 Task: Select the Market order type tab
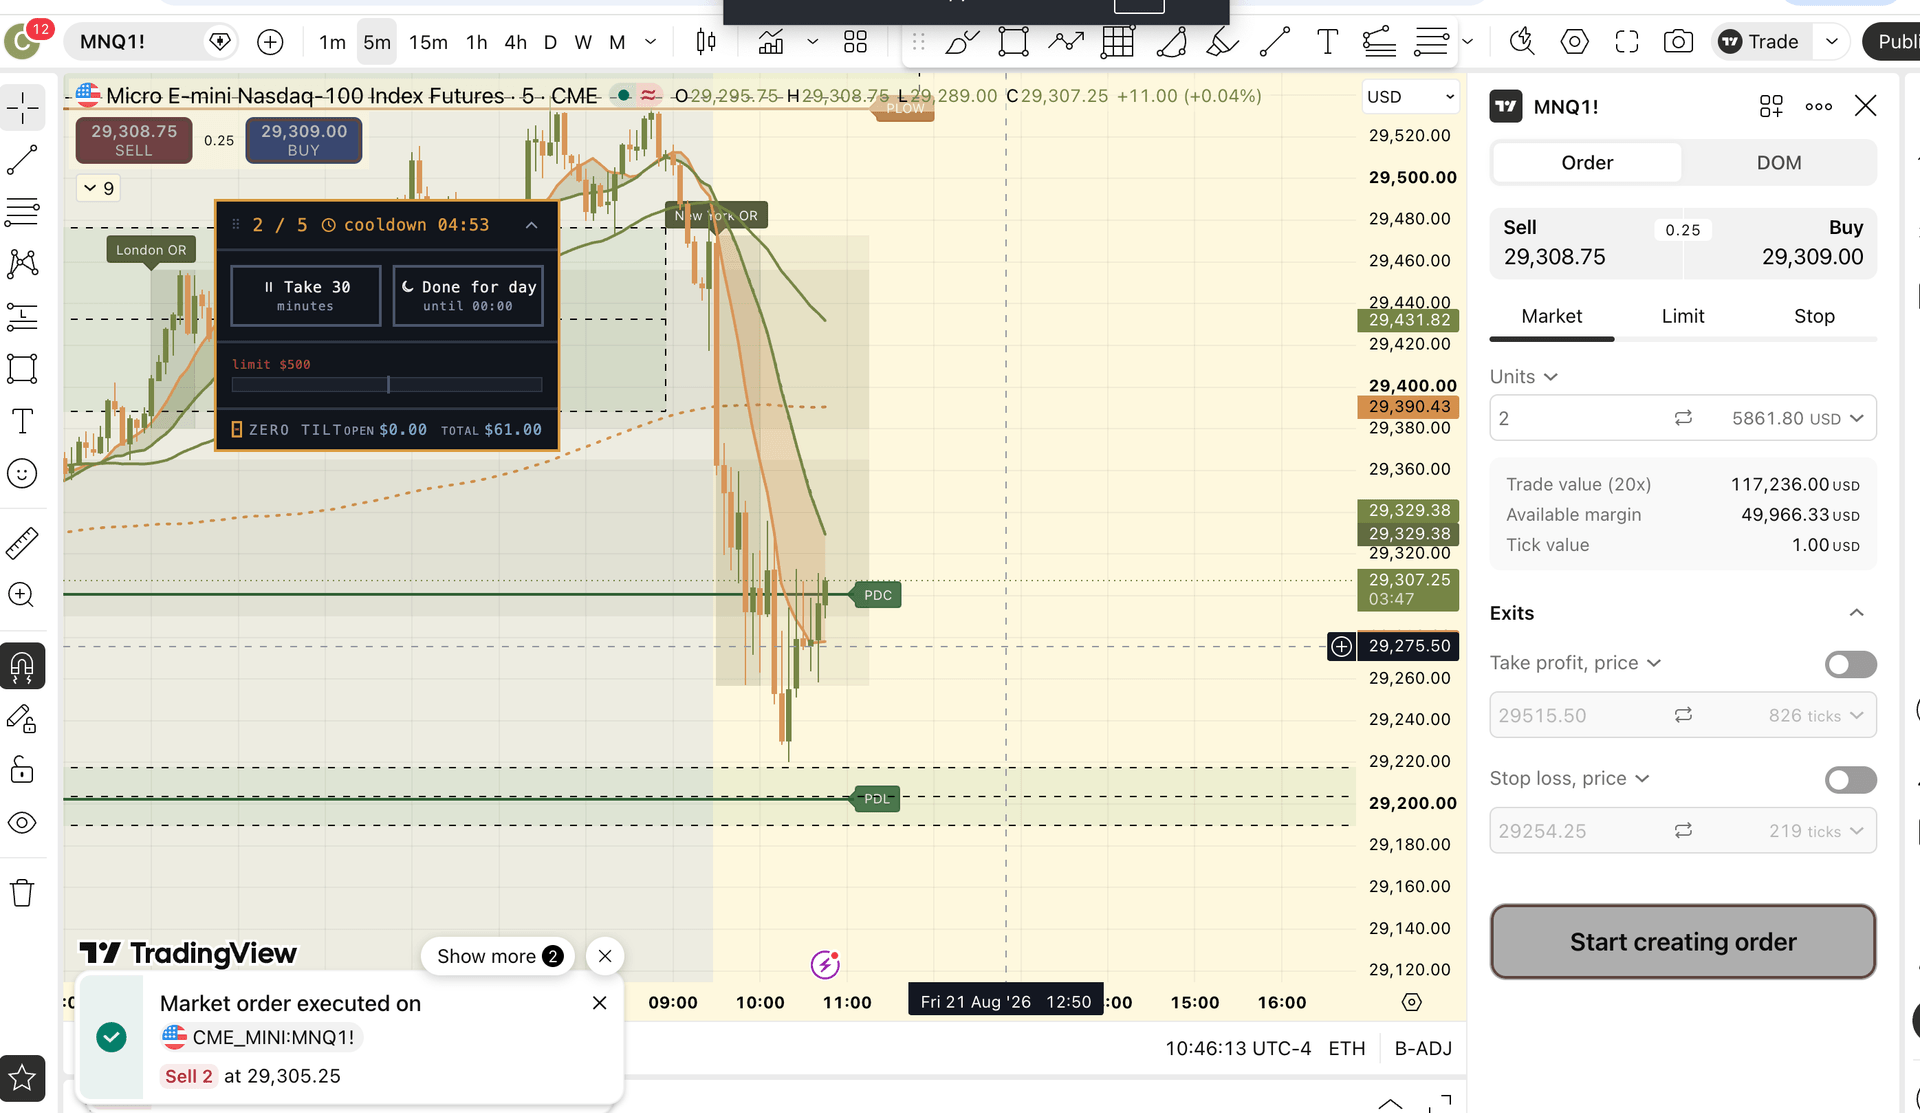1552,317
